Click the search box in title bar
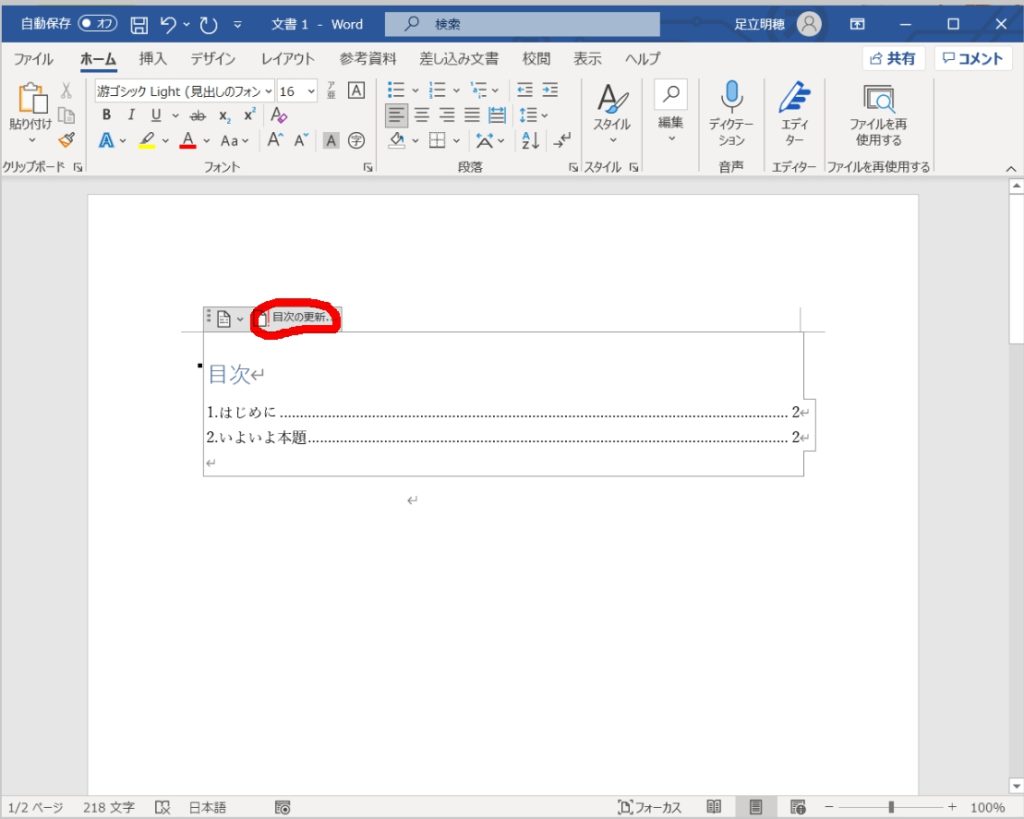 522,24
